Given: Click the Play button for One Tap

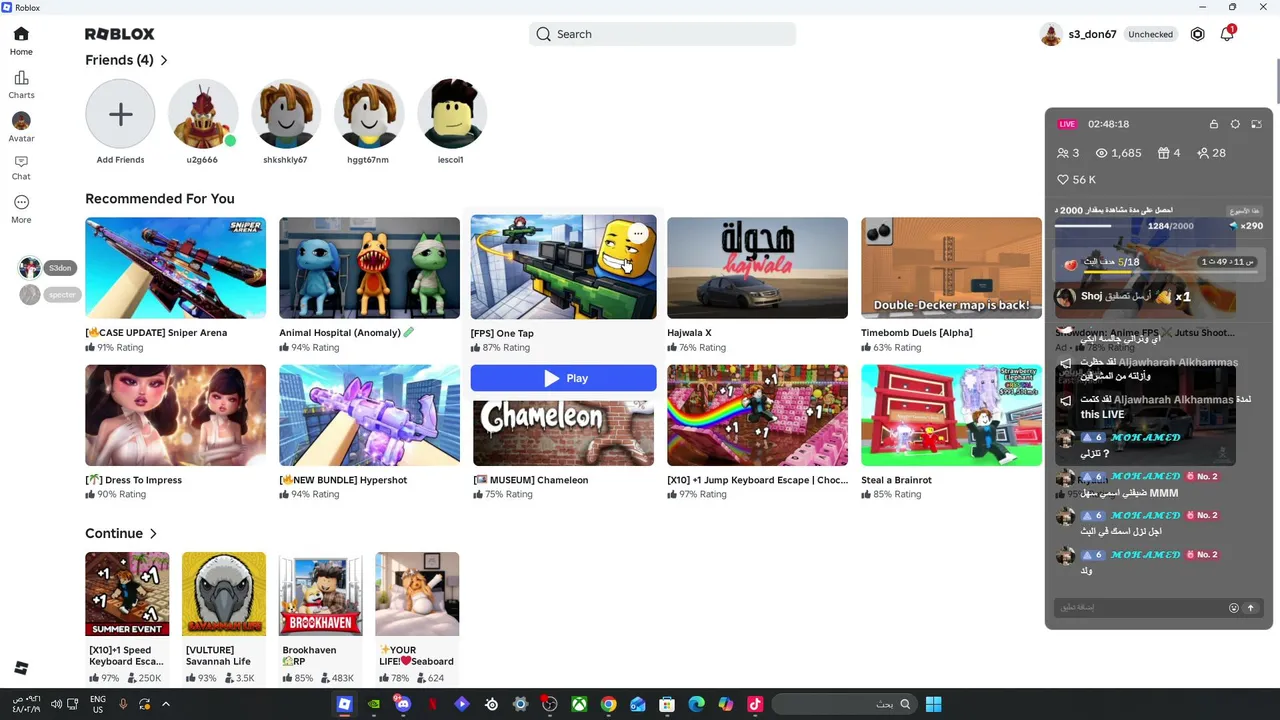Looking at the screenshot, I should click(x=563, y=378).
